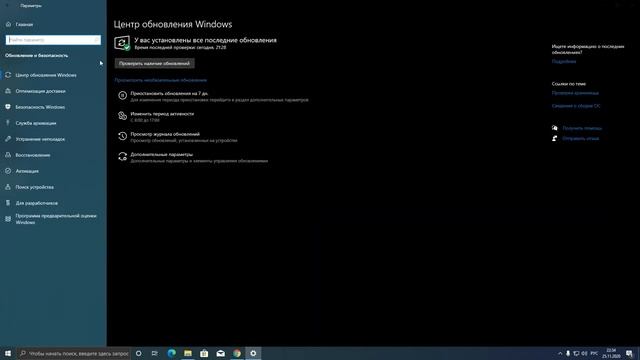
Task: Click the Подробнее link on right
Action: [564, 62]
